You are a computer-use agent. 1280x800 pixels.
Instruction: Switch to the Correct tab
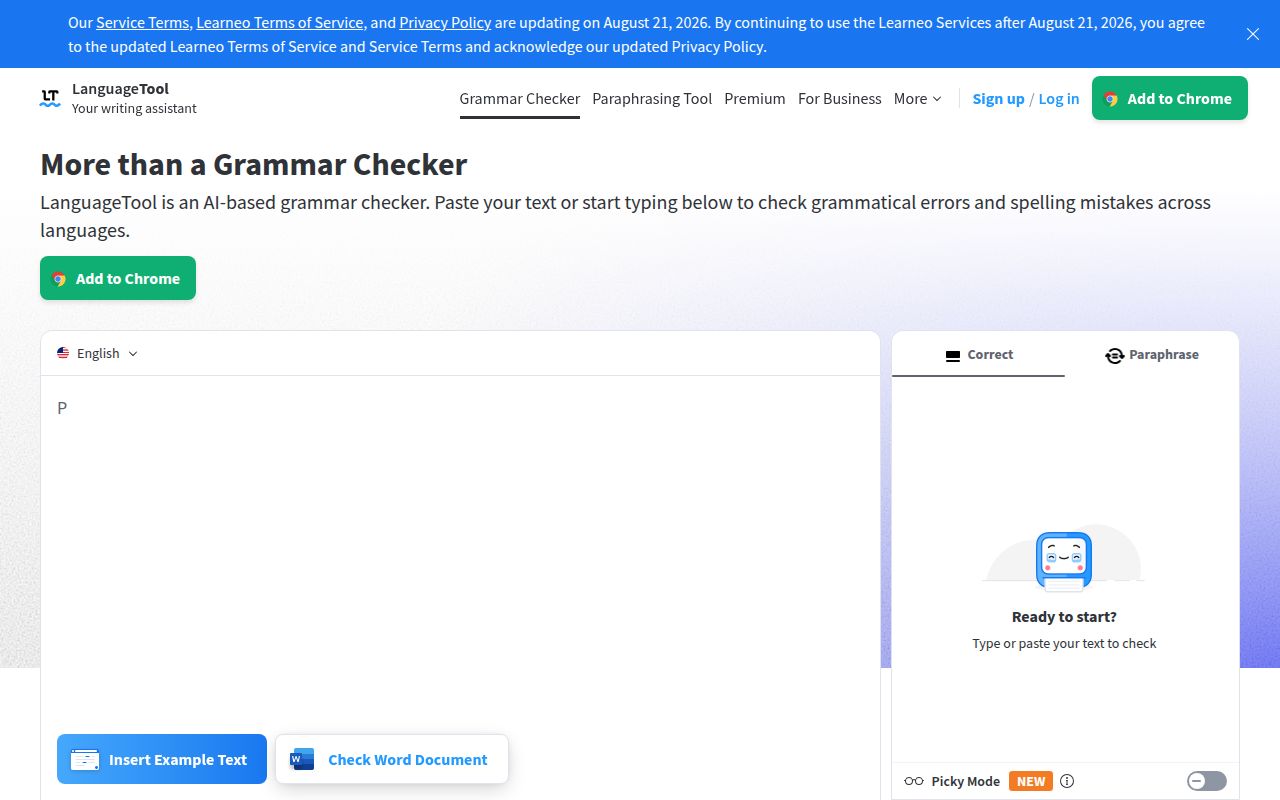978,354
